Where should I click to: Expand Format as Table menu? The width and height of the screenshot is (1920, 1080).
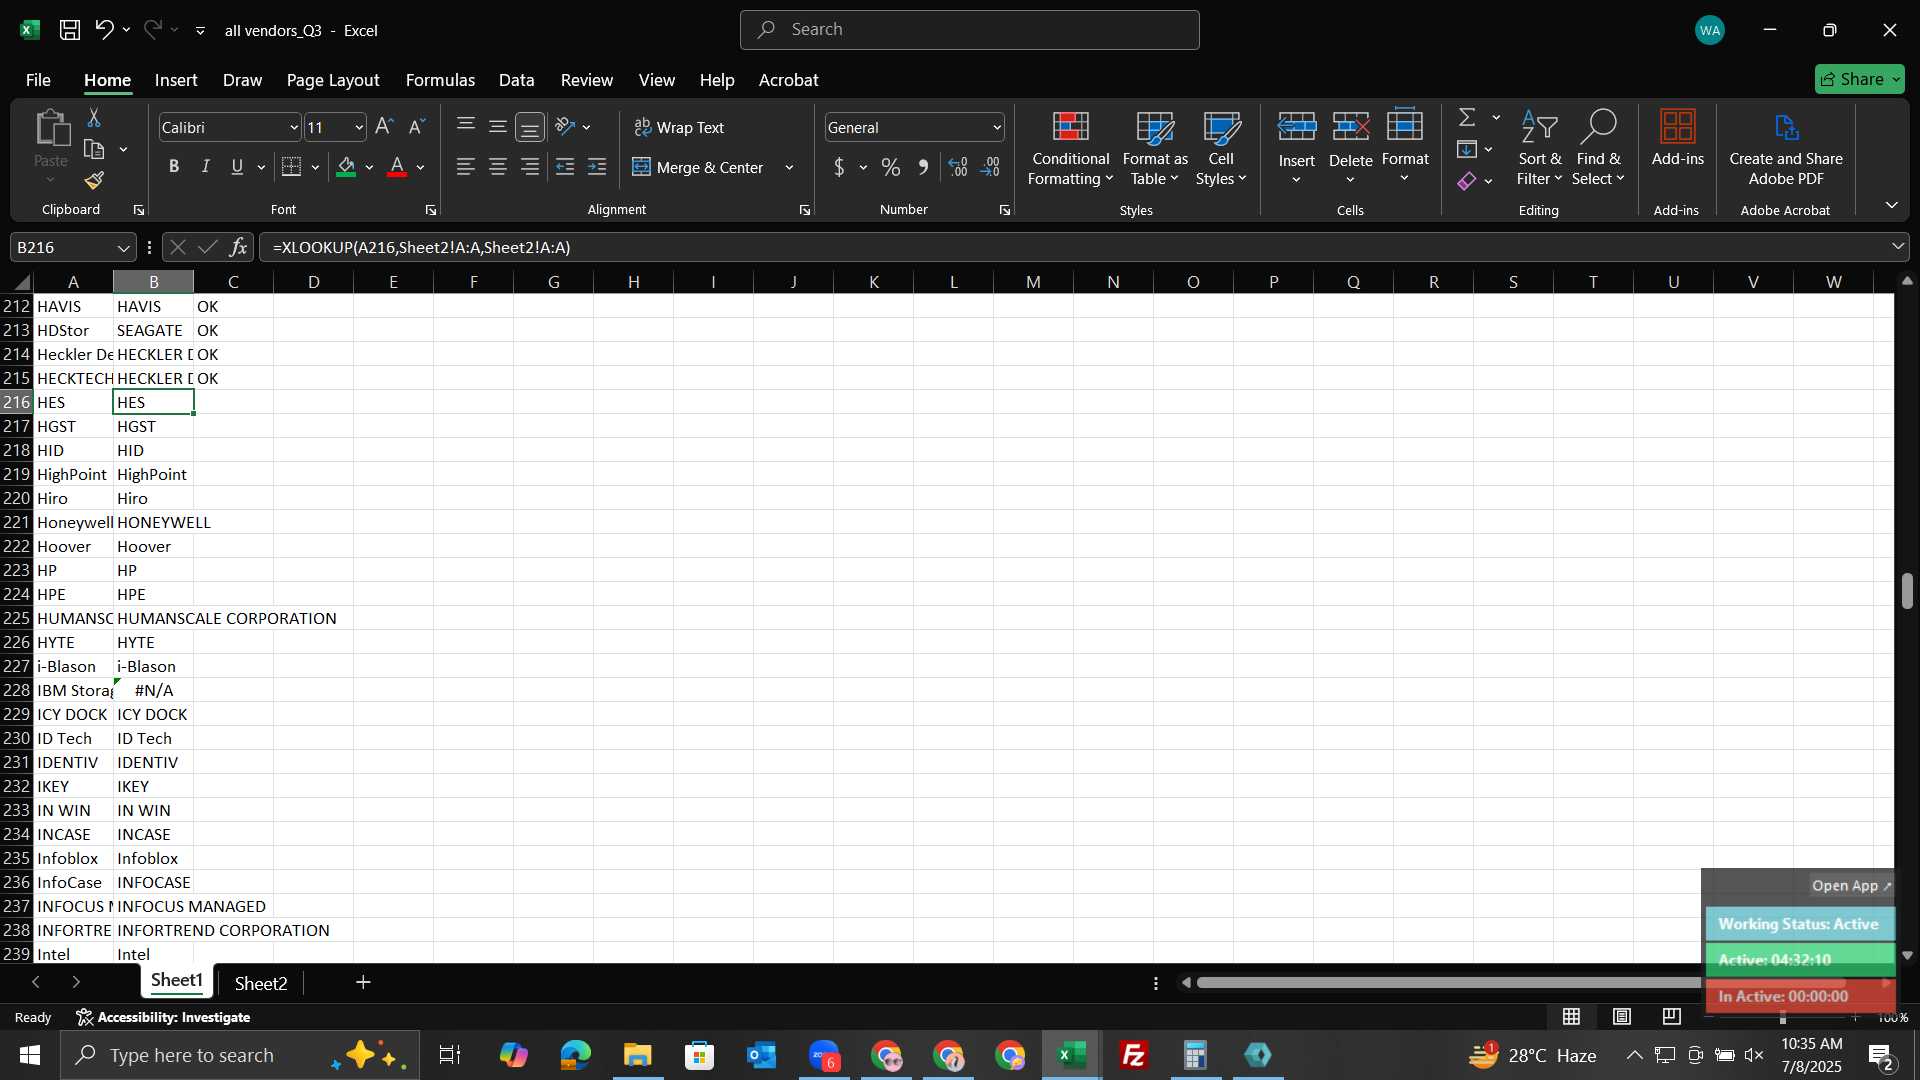(1155, 148)
